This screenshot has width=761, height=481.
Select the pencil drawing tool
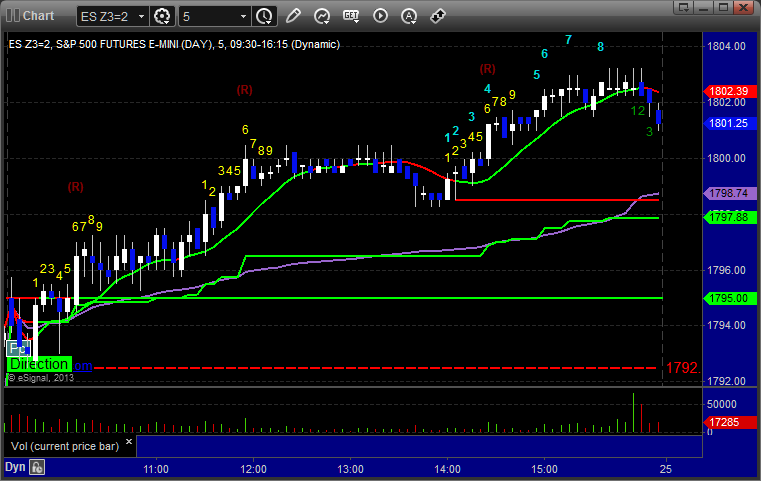pos(293,16)
